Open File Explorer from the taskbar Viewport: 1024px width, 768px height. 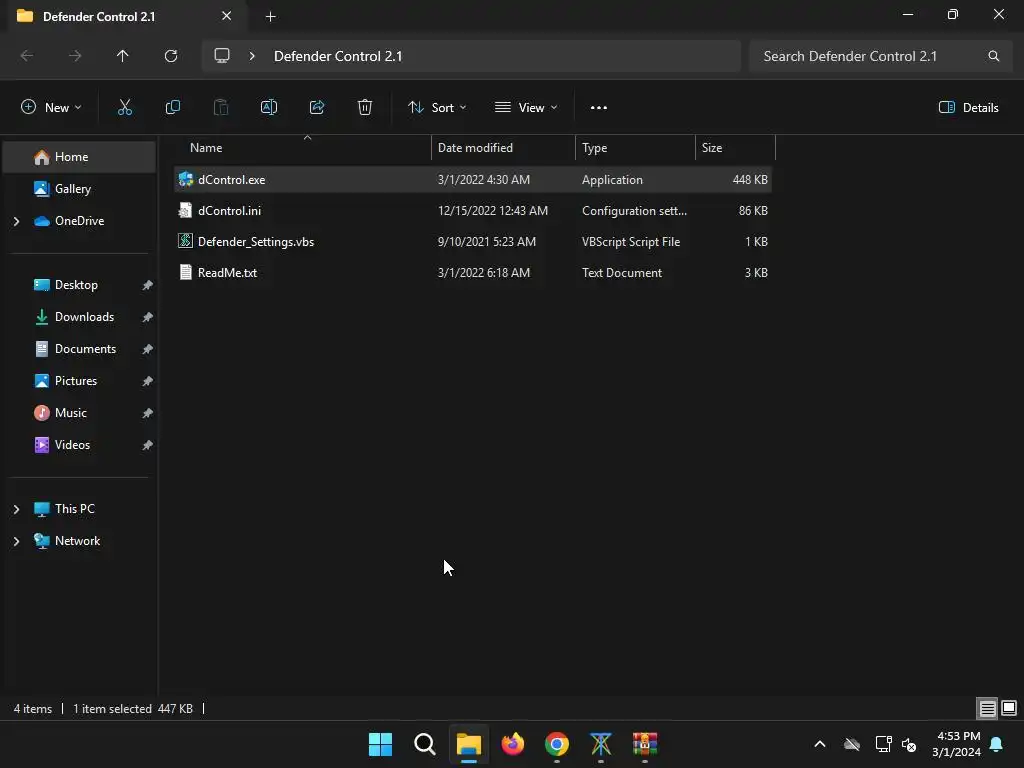pyautogui.click(x=468, y=744)
